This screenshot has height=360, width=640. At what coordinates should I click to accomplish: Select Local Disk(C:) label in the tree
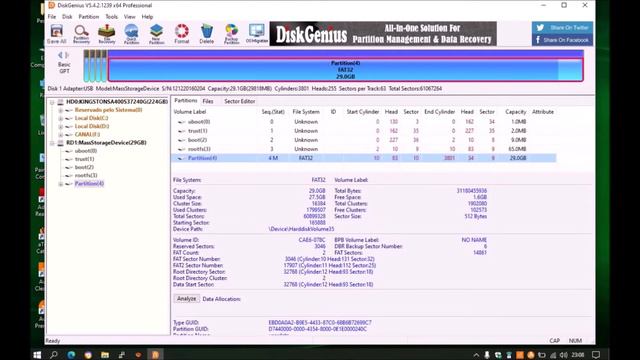[x=91, y=118]
